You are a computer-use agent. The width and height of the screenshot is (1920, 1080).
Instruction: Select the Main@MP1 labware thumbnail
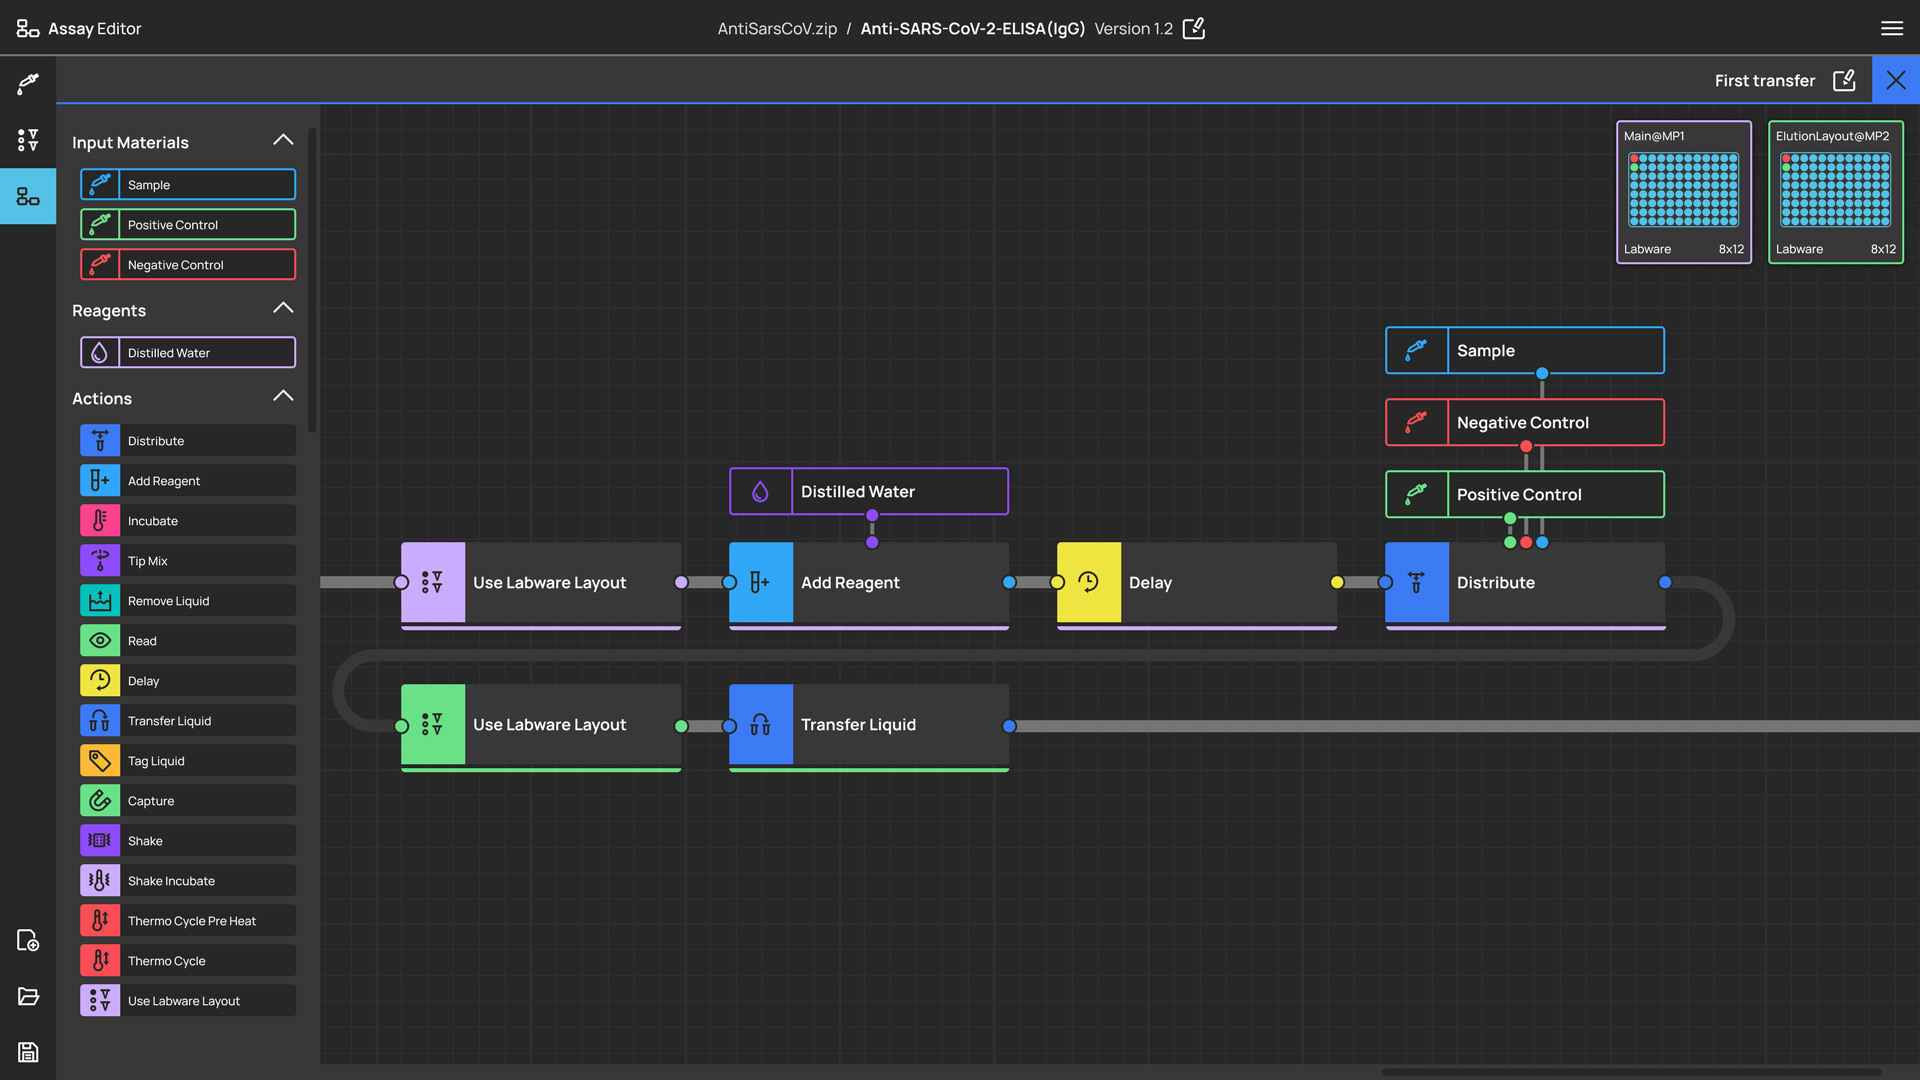[1684, 192]
